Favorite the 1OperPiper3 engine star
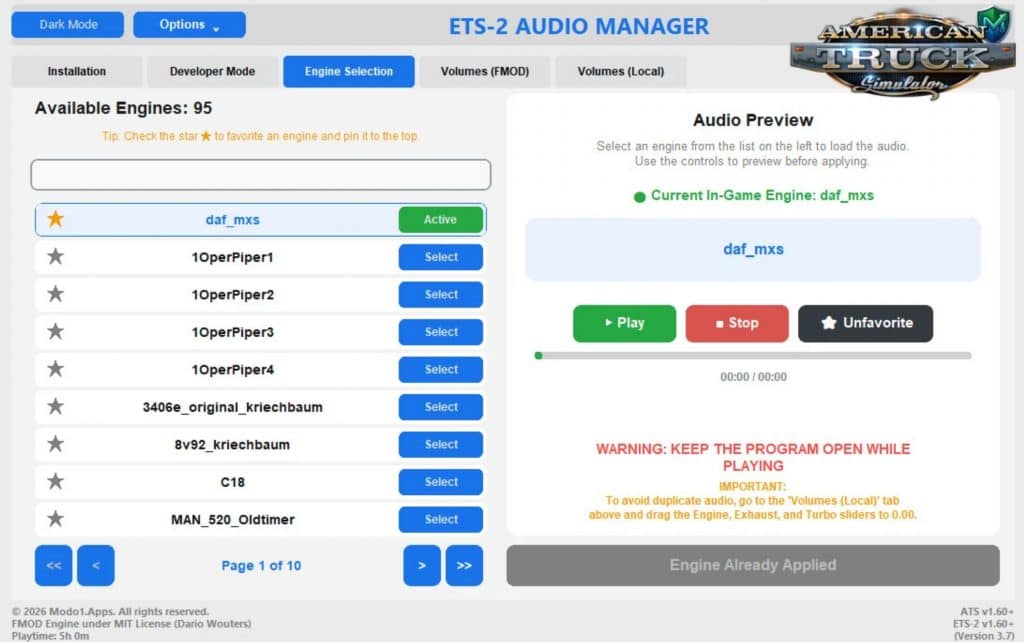 56,332
